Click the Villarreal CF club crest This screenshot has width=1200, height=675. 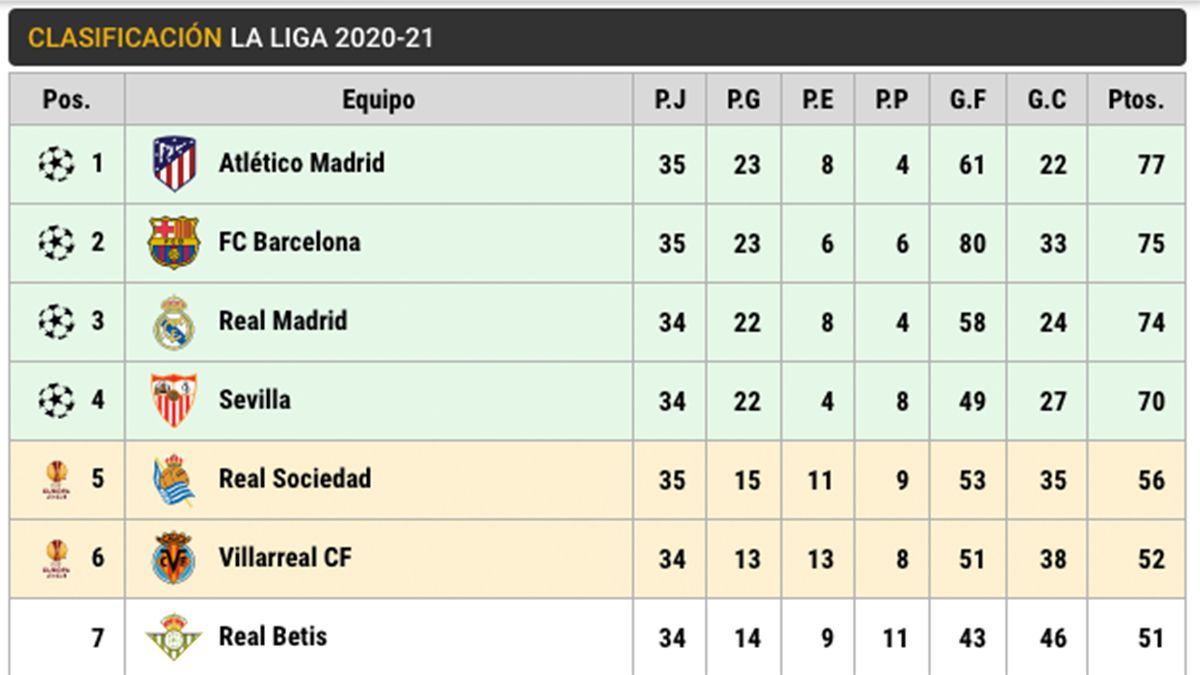coord(174,558)
